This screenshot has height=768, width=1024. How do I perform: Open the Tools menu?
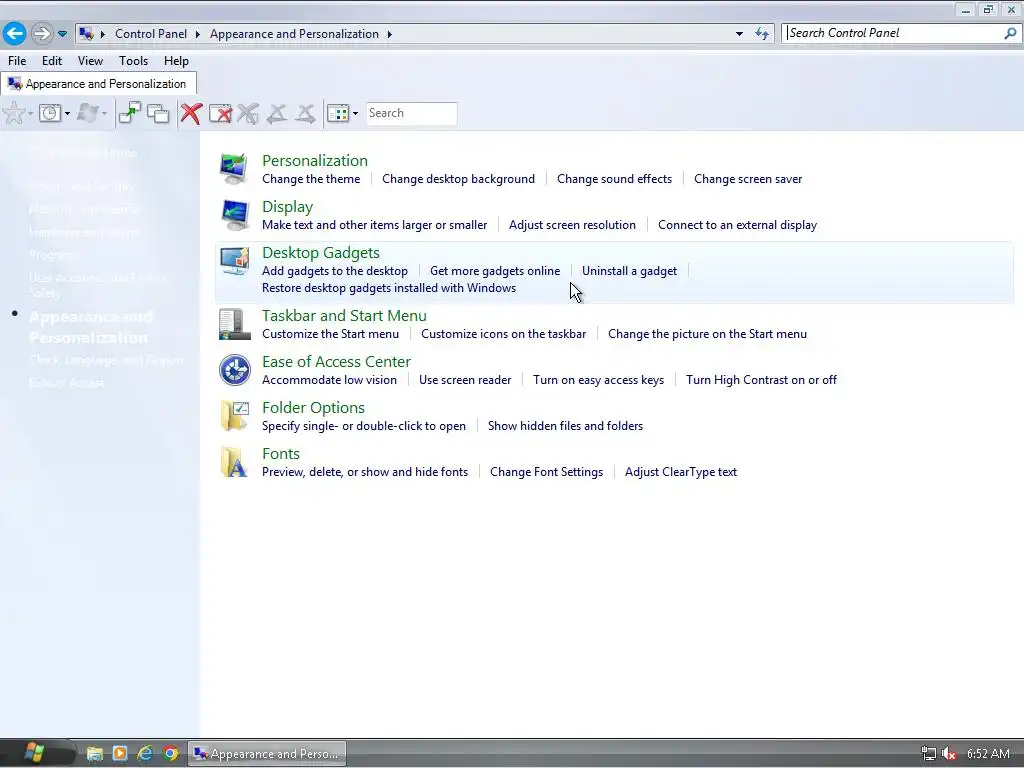pos(133,61)
